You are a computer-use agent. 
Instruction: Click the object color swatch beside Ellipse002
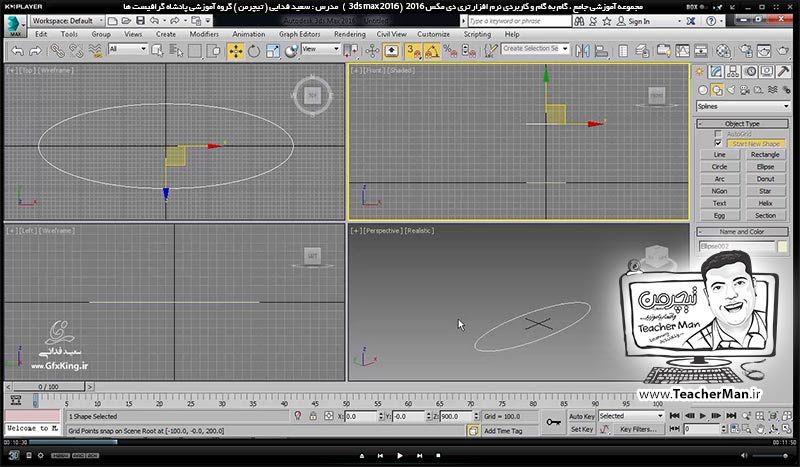tap(782, 247)
